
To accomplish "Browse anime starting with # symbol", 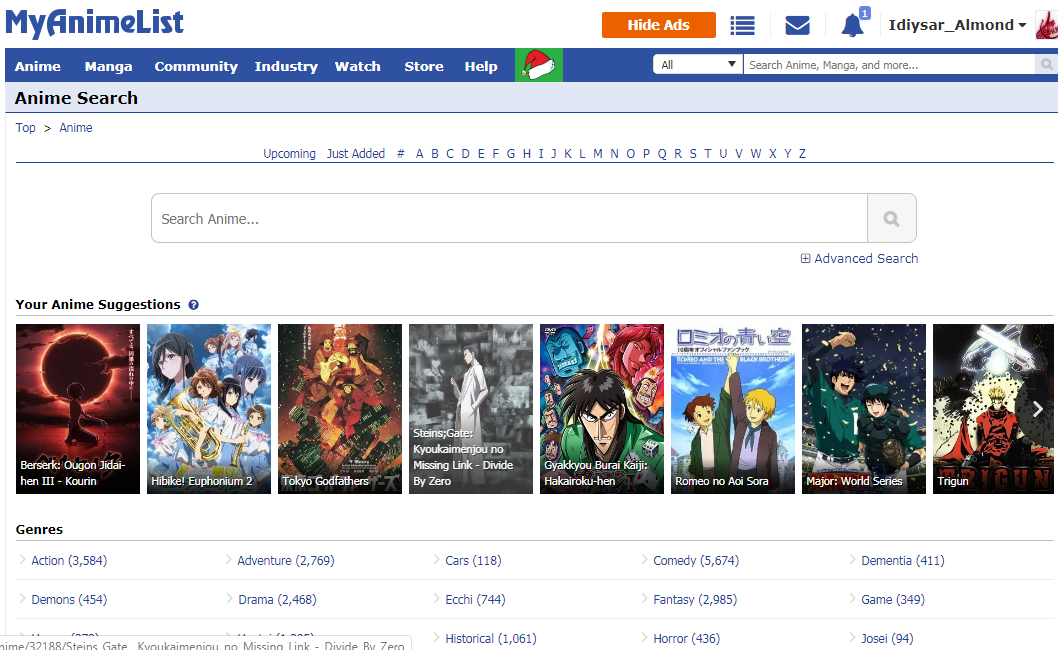I will tap(401, 154).
